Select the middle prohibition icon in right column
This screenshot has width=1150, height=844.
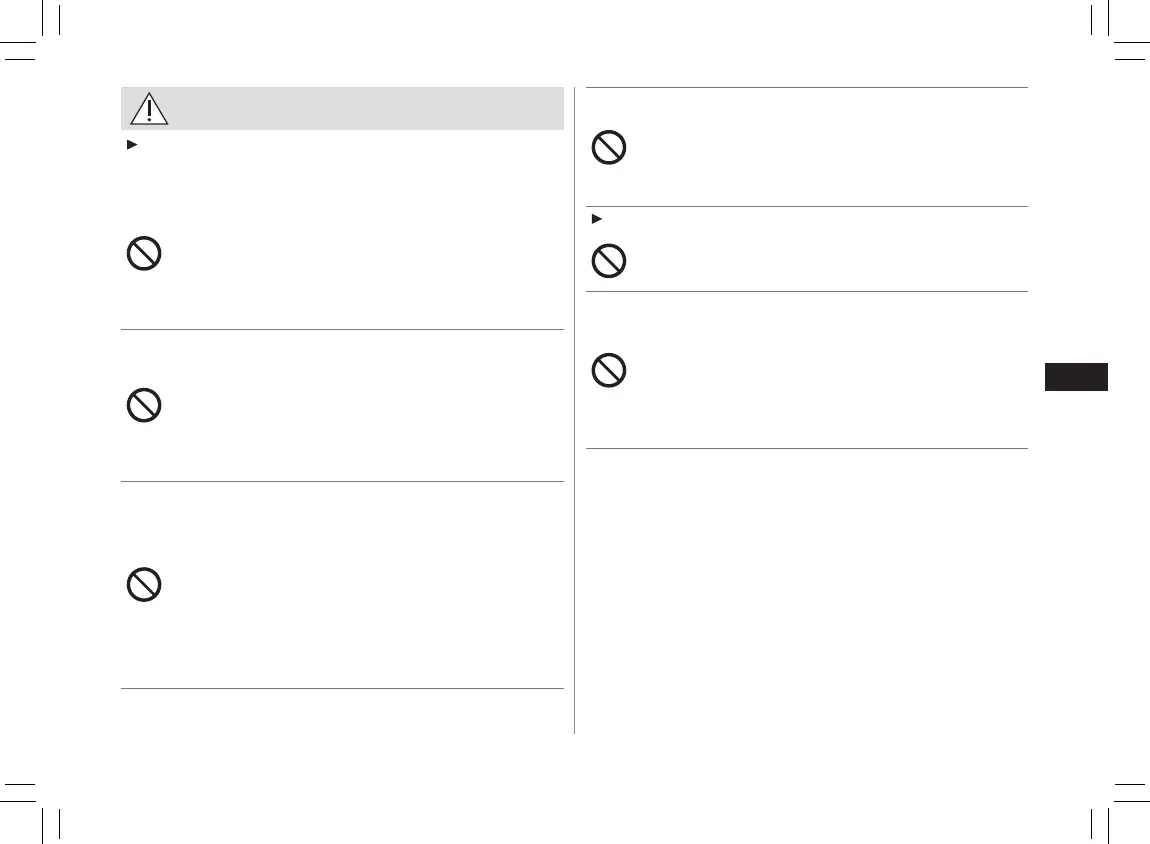(608, 262)
